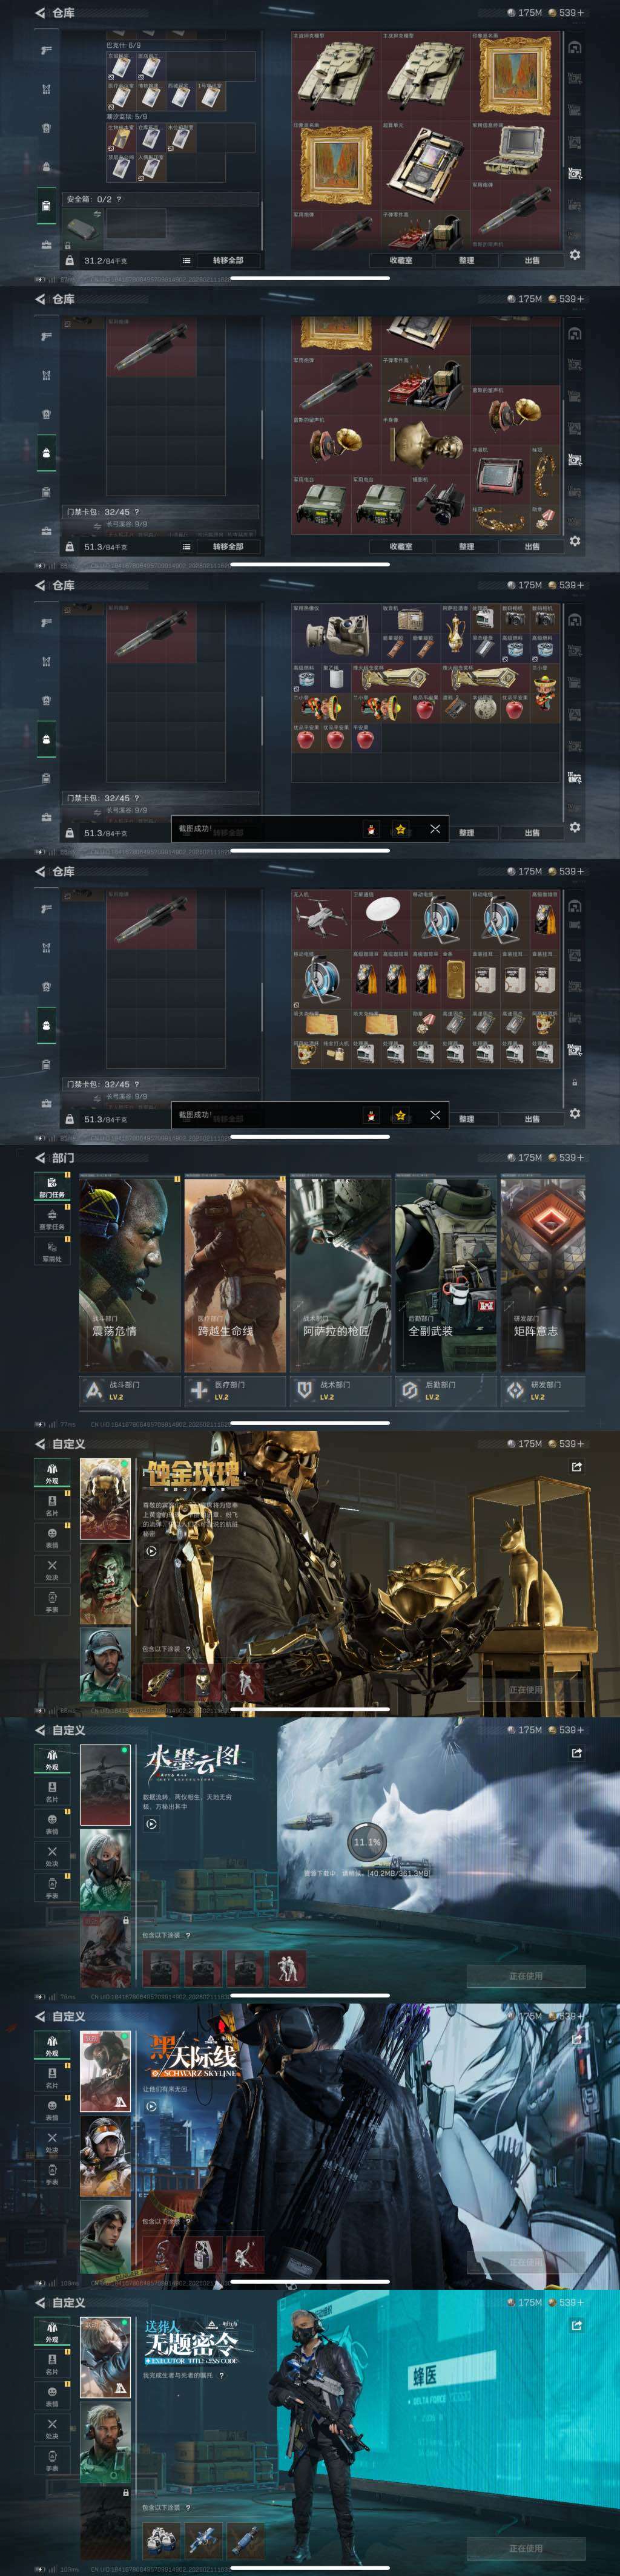Click share icon on the 蚀金玫瑰 skin screen
Screen dimensions: 620x2576
(x=576, y=1467)
